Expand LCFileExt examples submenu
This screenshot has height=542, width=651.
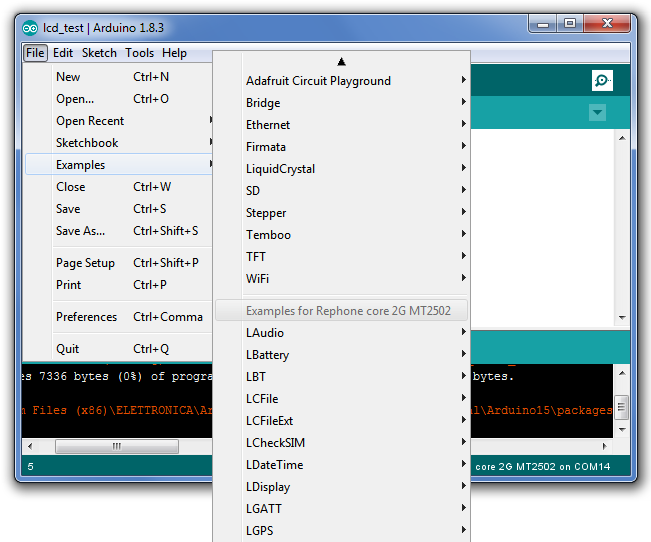click(x=342, y=421)
